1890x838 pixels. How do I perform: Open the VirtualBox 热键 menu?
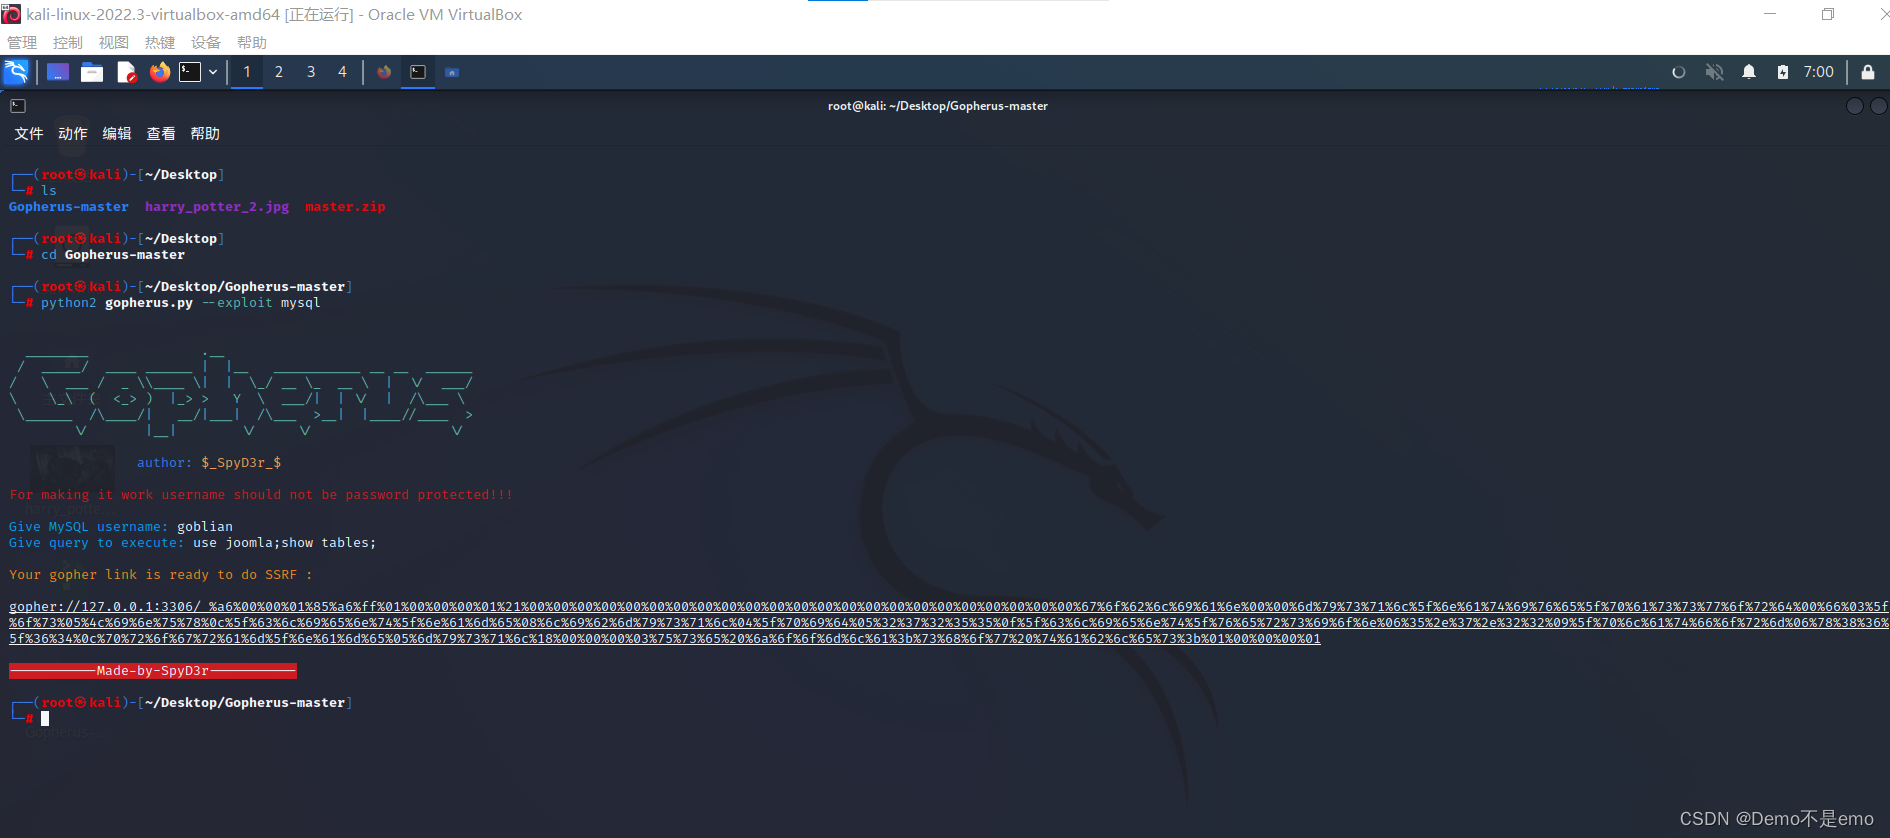pyautogui.click(x=160, y=43)
